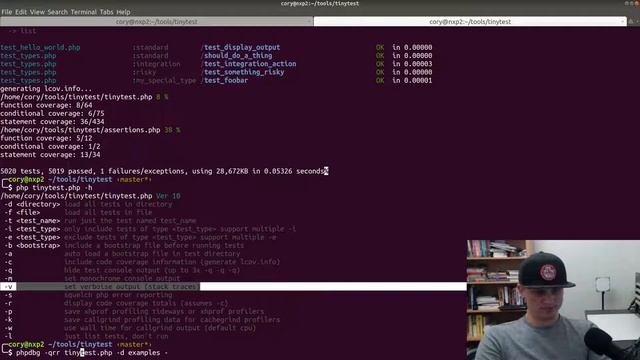The height and width of the screenshot is (360, 640).
Task: Click 'include code coverage information' description
Action: [172, 262]
